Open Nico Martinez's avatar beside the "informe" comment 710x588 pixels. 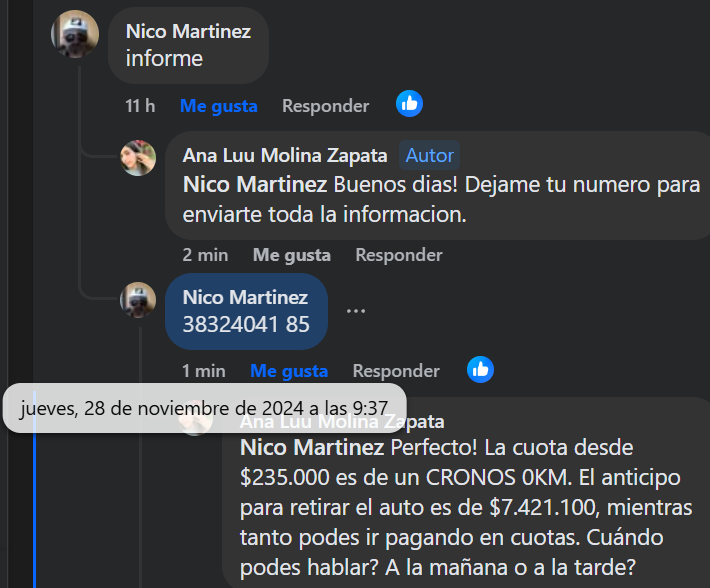[x=75, y=34]
